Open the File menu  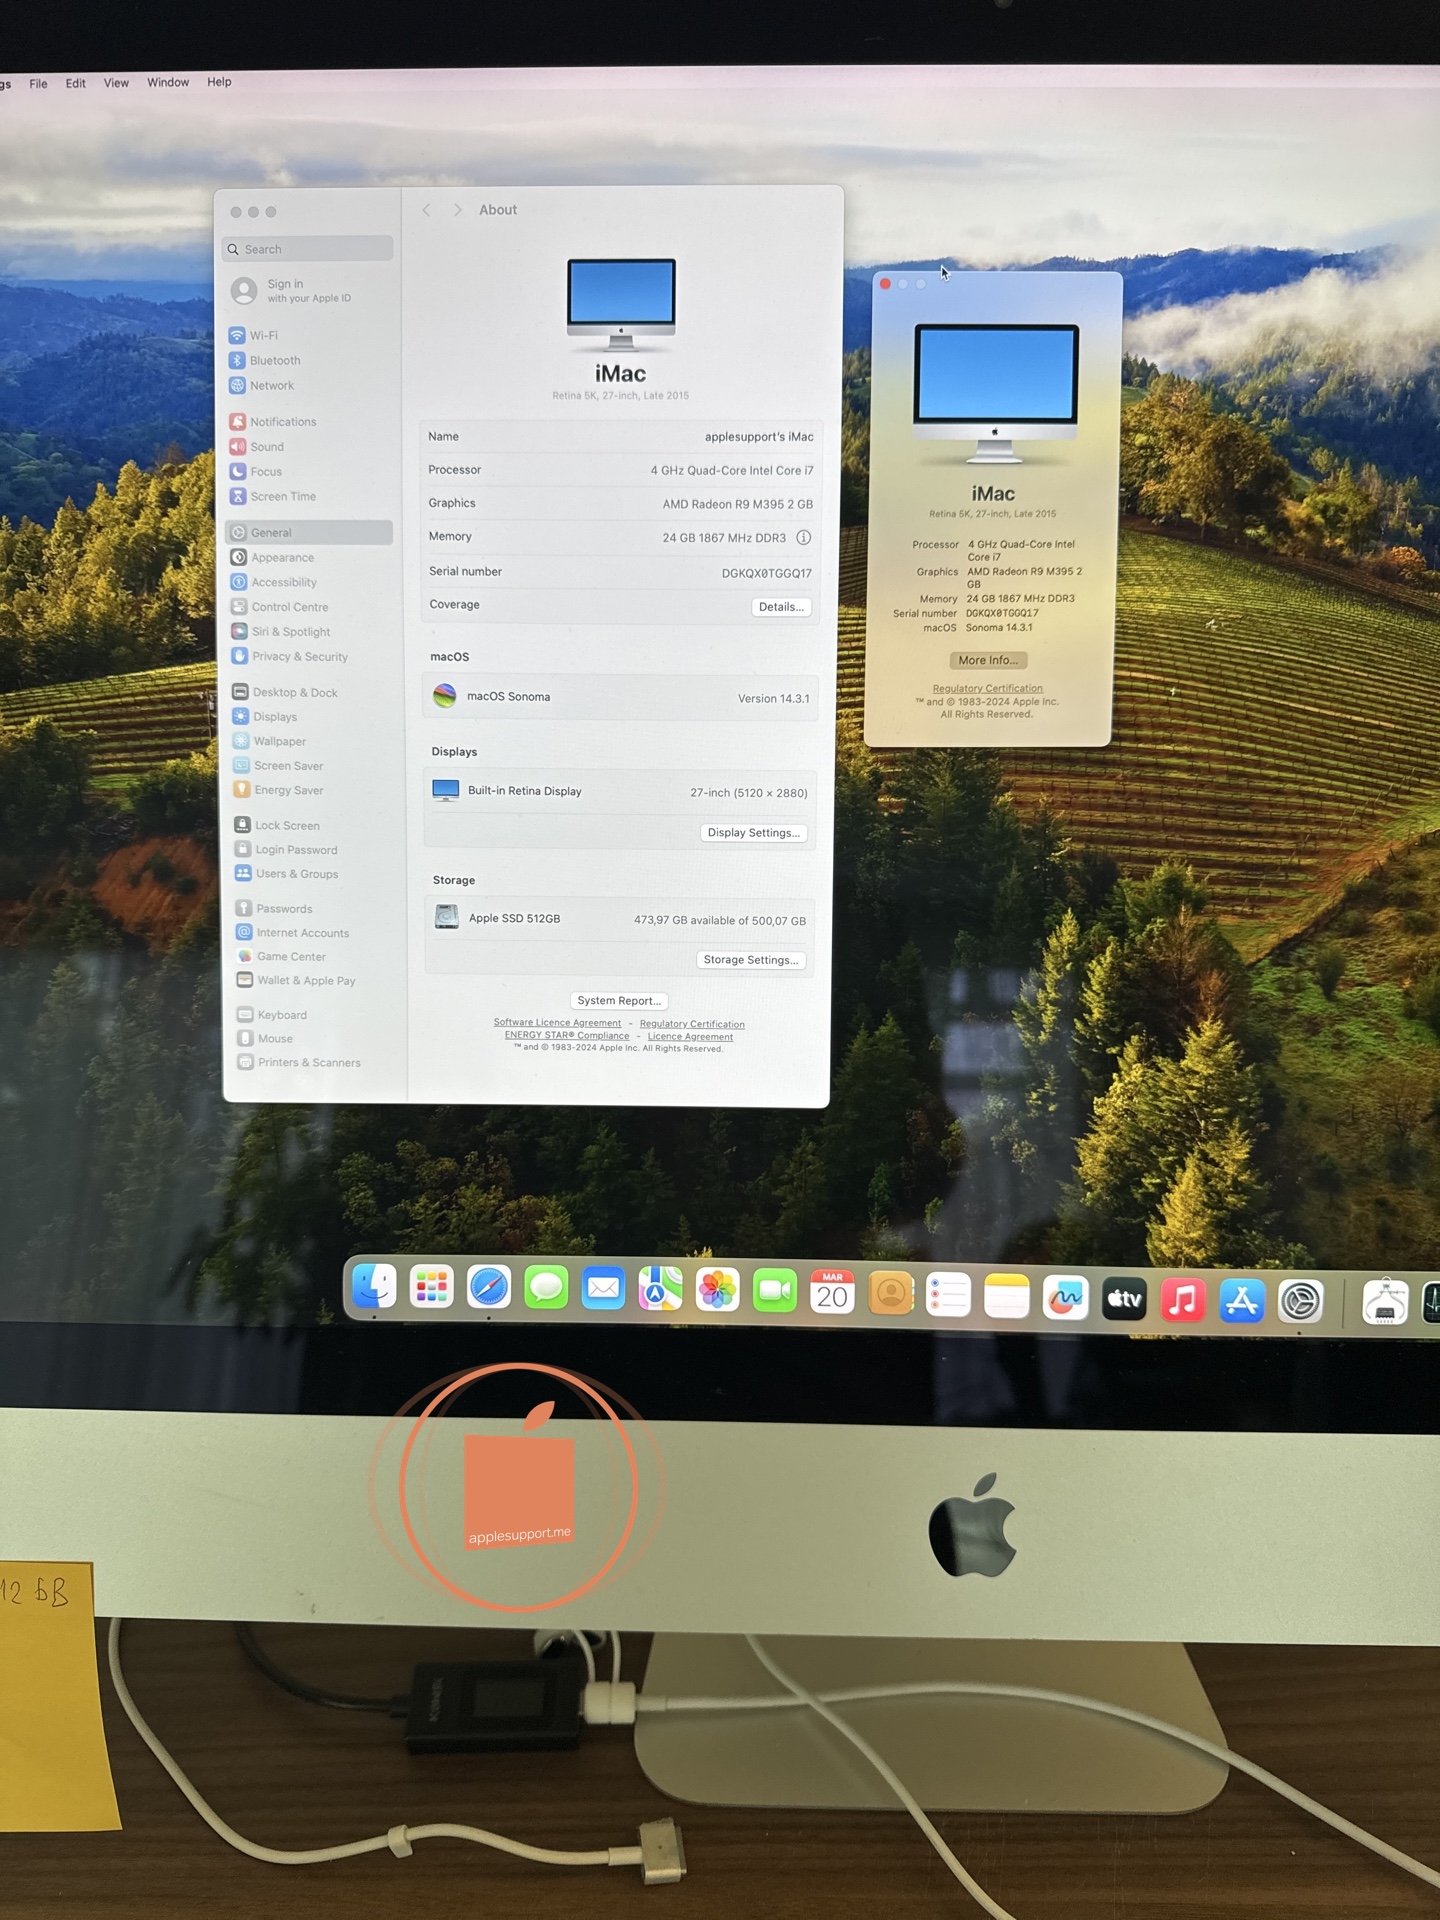[x=38, y=84]
